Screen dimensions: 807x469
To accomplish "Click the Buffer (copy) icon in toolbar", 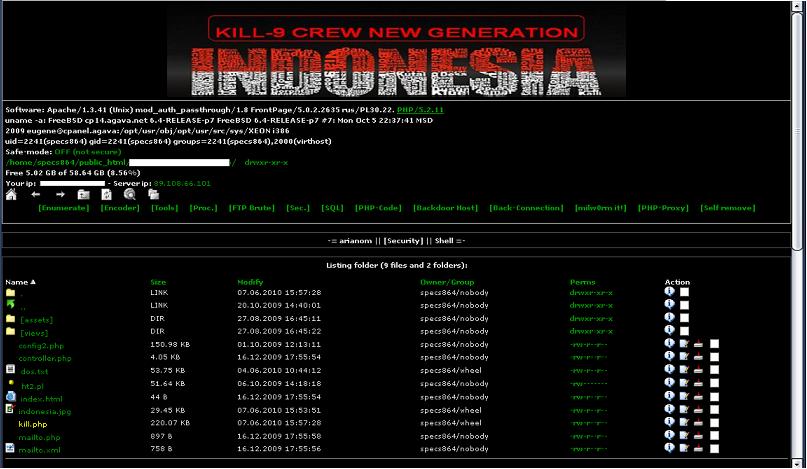I will click(153, 195).
